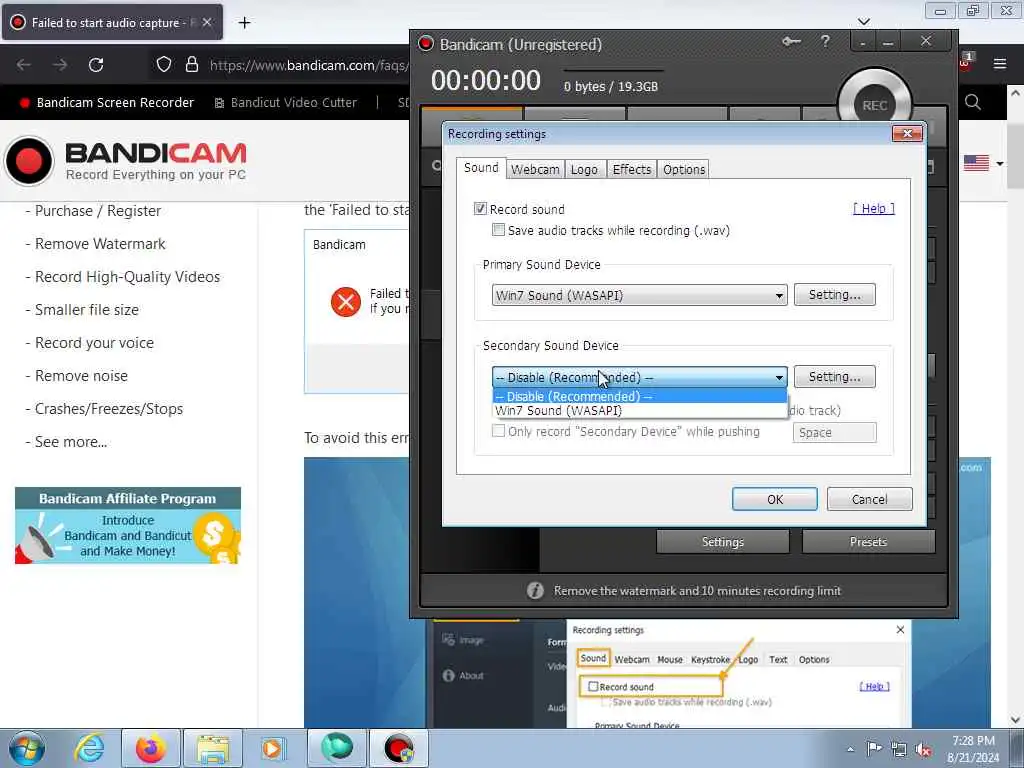Switch to the Effects tab
Image resolution: width=1024 pixels, height=768 pixels.
click(632, 170)
